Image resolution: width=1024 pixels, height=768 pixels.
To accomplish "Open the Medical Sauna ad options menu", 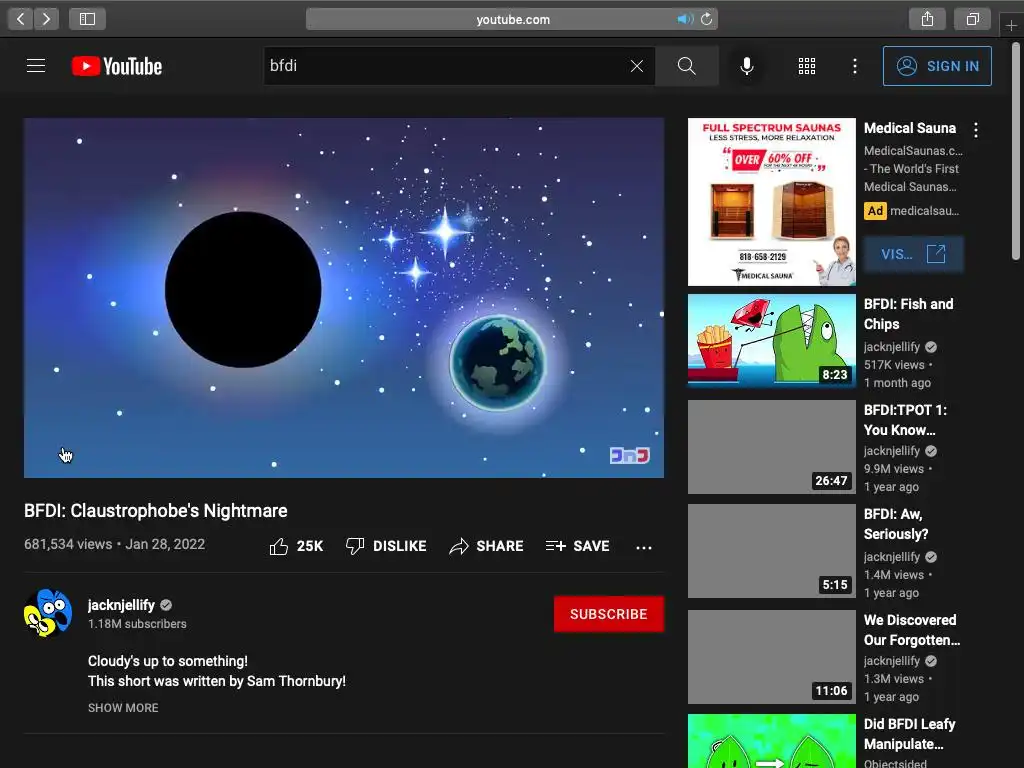I will point(976,129).
